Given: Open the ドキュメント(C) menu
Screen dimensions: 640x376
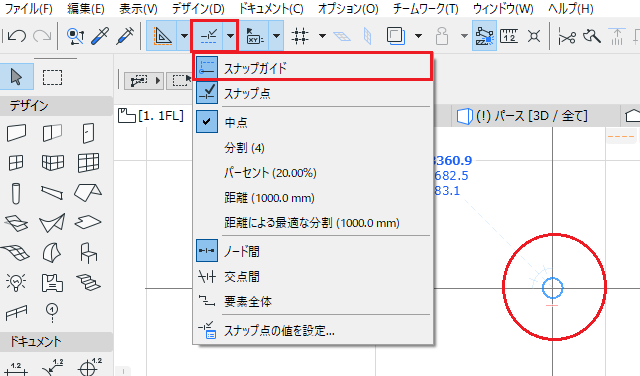Looking at the screenshot, I should (271, 9).
